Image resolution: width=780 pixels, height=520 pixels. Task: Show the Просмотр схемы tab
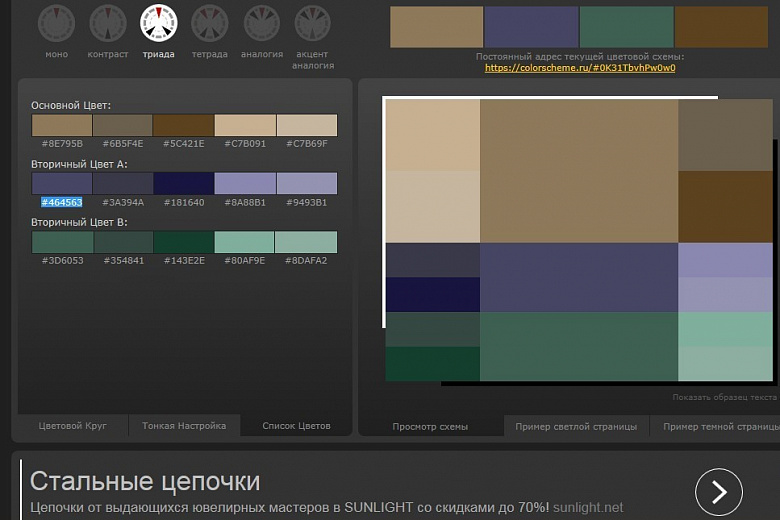click(430, 427)
